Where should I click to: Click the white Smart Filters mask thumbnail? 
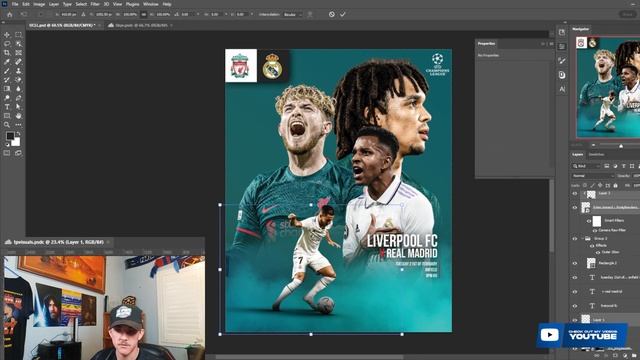pos(597,221)
